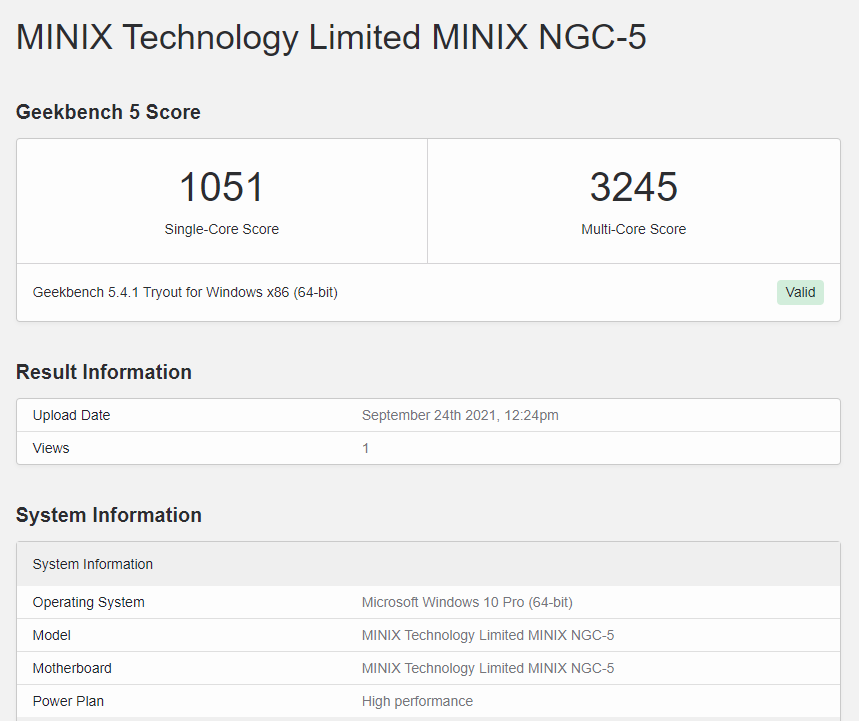Click the Model row label

pos(51,635)
